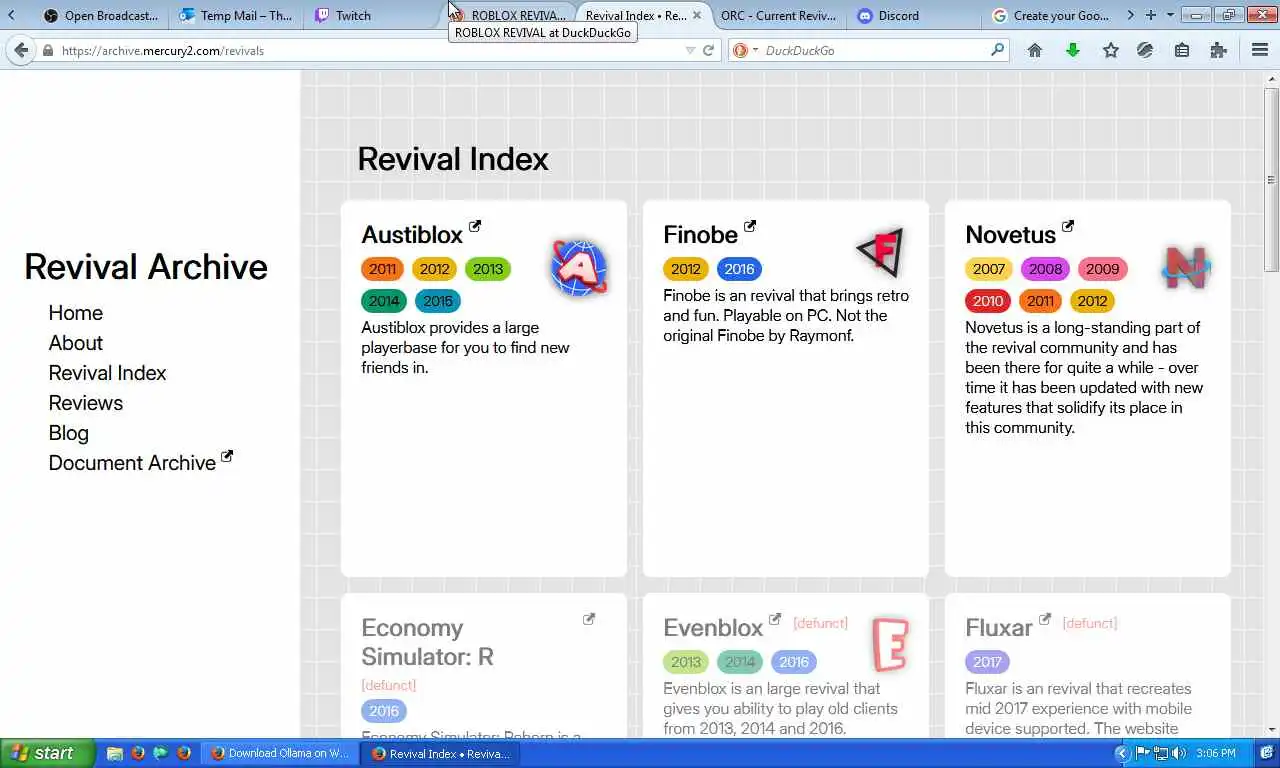Click Austiblox 2013 green tag

coord(487,269)
